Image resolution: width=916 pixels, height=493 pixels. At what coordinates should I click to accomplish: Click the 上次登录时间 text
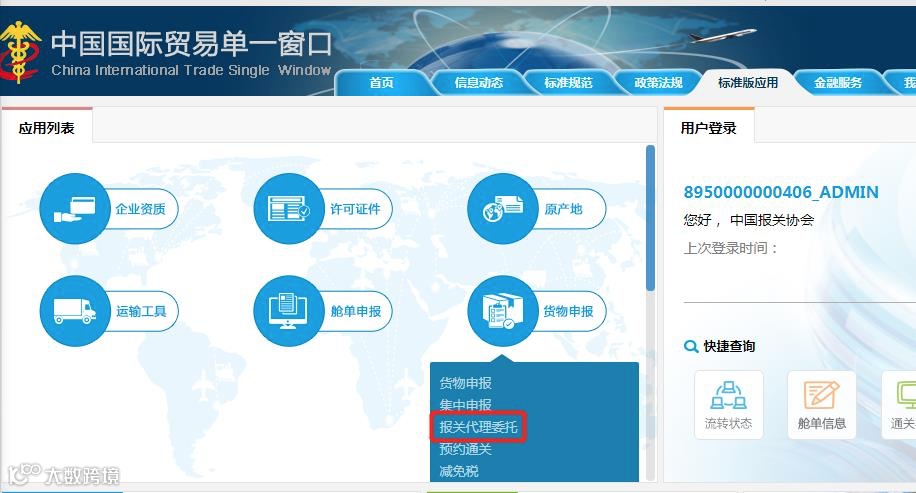(x=731, y=248)
